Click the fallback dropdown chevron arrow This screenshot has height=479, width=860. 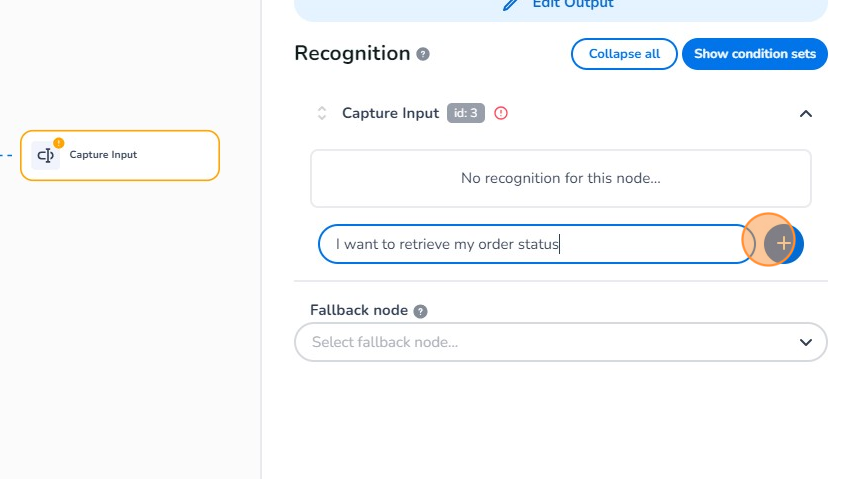pyautogui.click(x=806, y=342)
